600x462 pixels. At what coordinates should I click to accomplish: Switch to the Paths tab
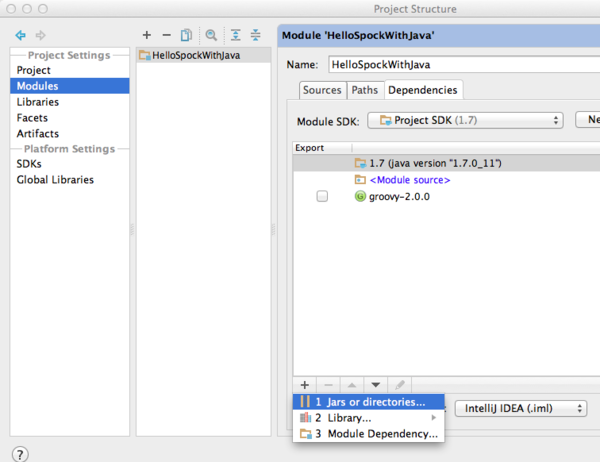(x=365, y=90)
